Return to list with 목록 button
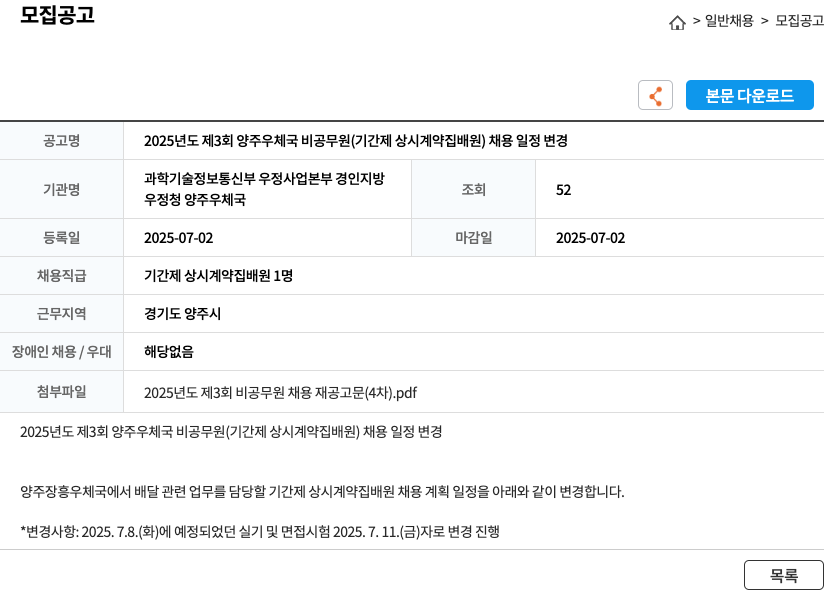Viewport: 824px width, 590px height. [x=784, y=575]
